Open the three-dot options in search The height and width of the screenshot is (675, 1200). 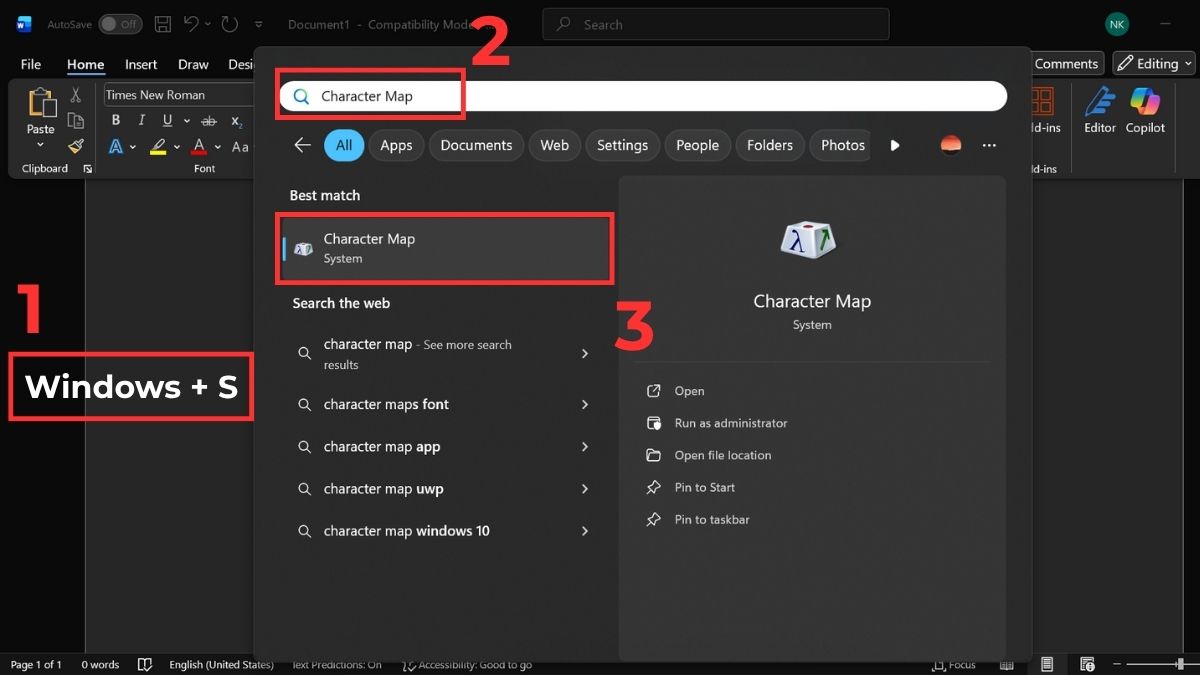click(989, 145)
